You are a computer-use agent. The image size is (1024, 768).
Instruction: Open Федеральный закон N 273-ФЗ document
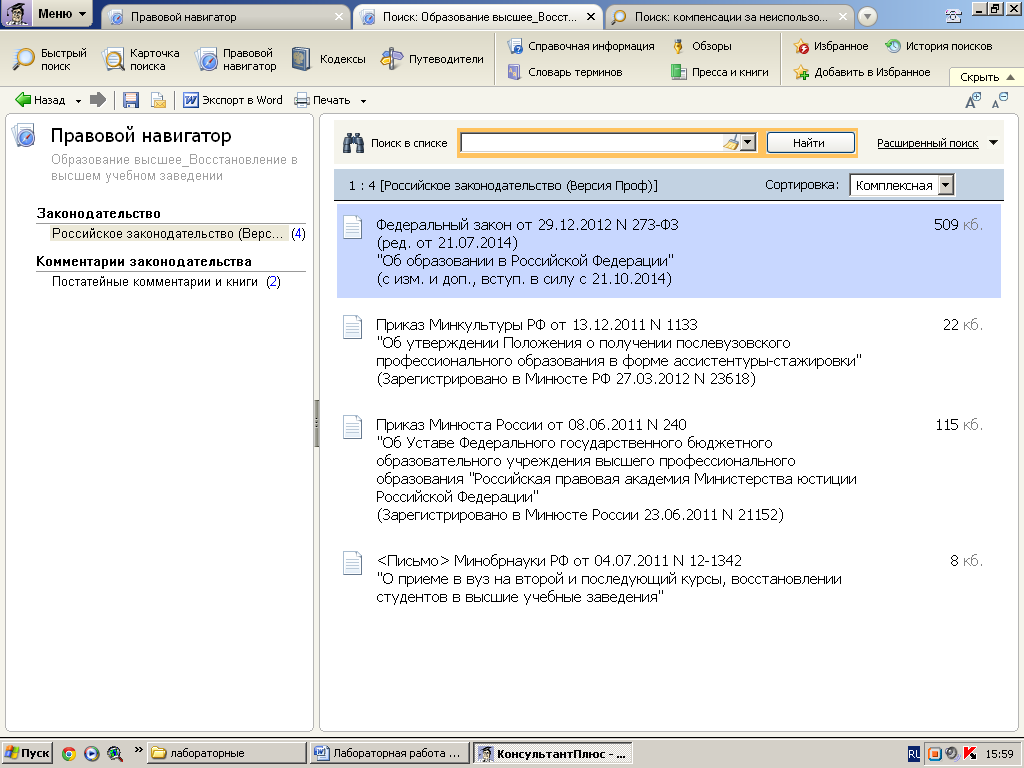(x=669, y=251)
